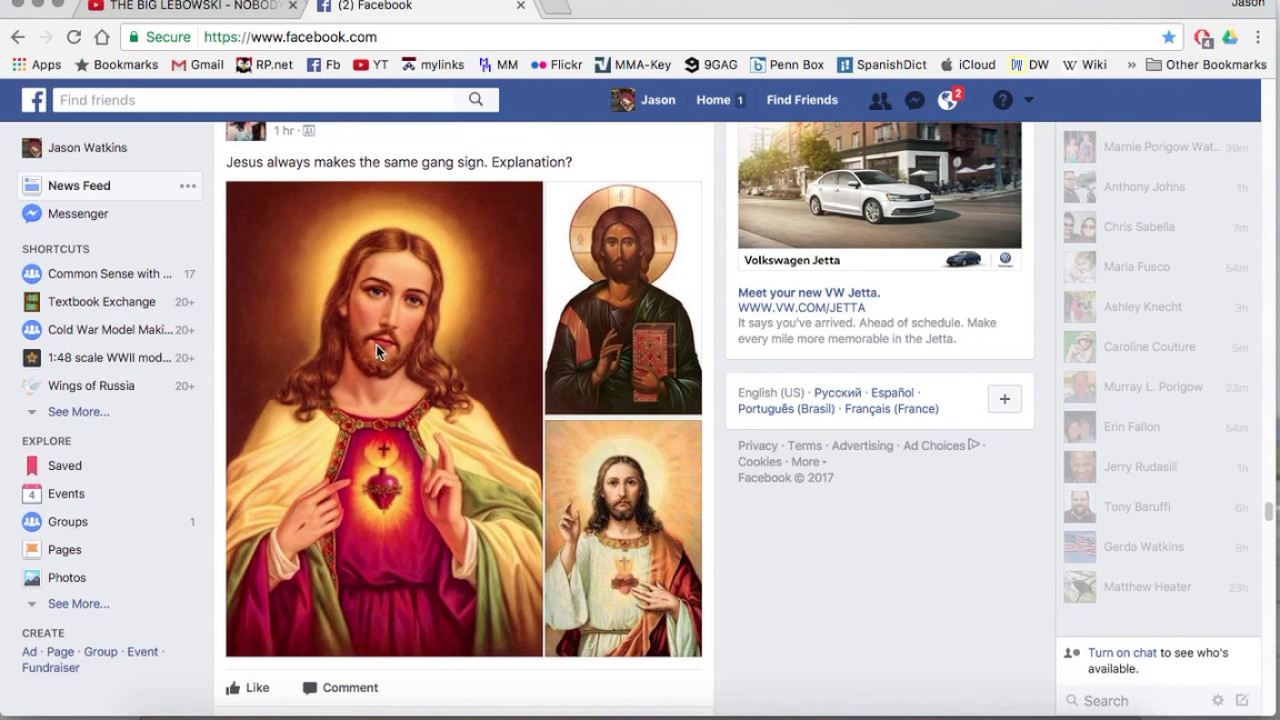
Task: Switch language to Português (Brasil)
Action: click(x=788, y=409)
